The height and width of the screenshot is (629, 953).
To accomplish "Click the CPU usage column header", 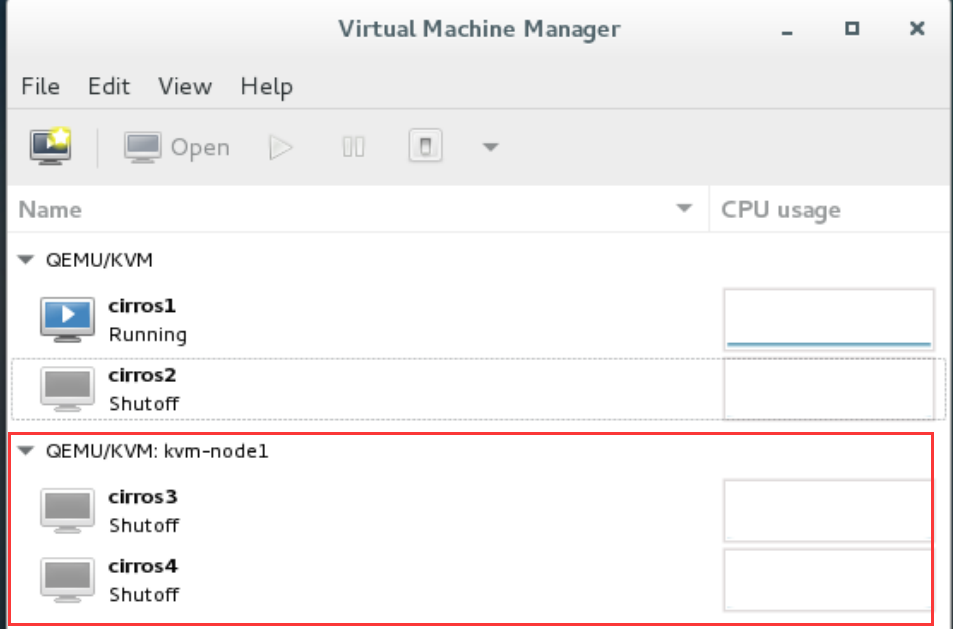I will coord(829,209).
